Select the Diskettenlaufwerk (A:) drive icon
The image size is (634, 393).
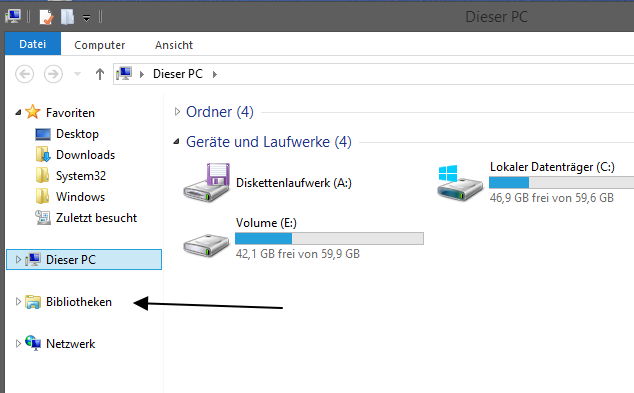pyautogui.click(x=207, y=182)
